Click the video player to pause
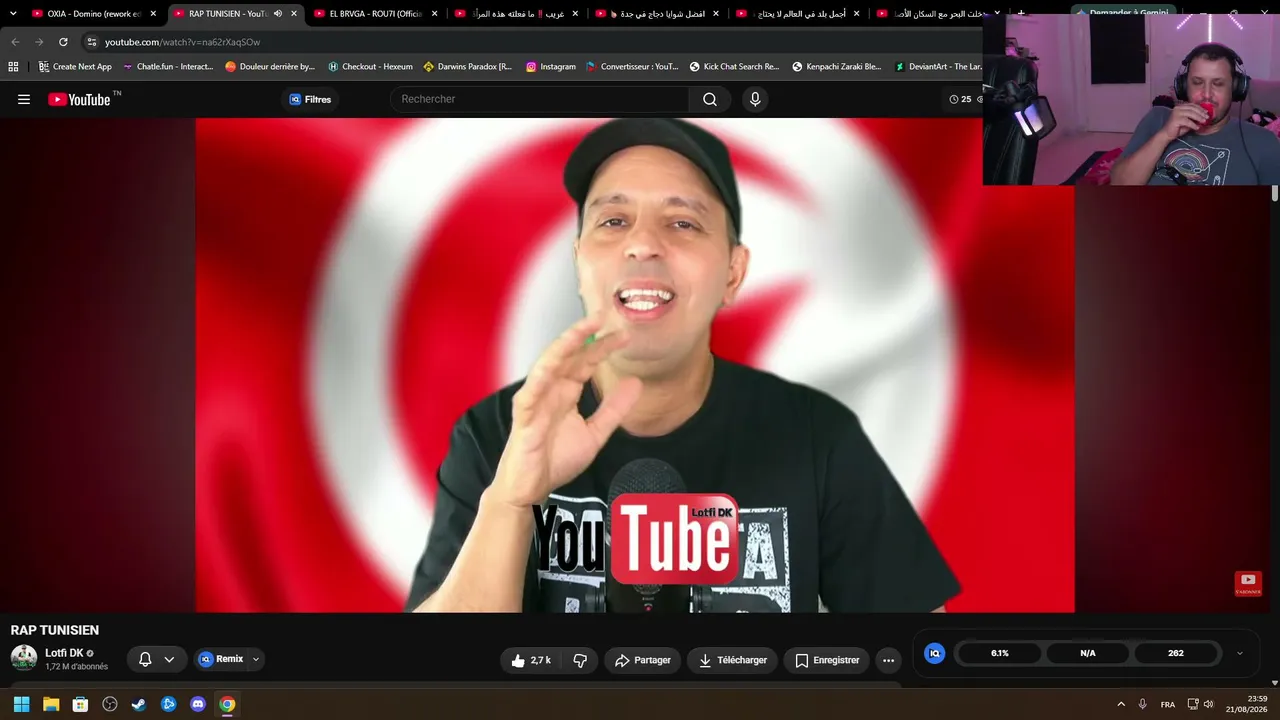 point(635,365)
